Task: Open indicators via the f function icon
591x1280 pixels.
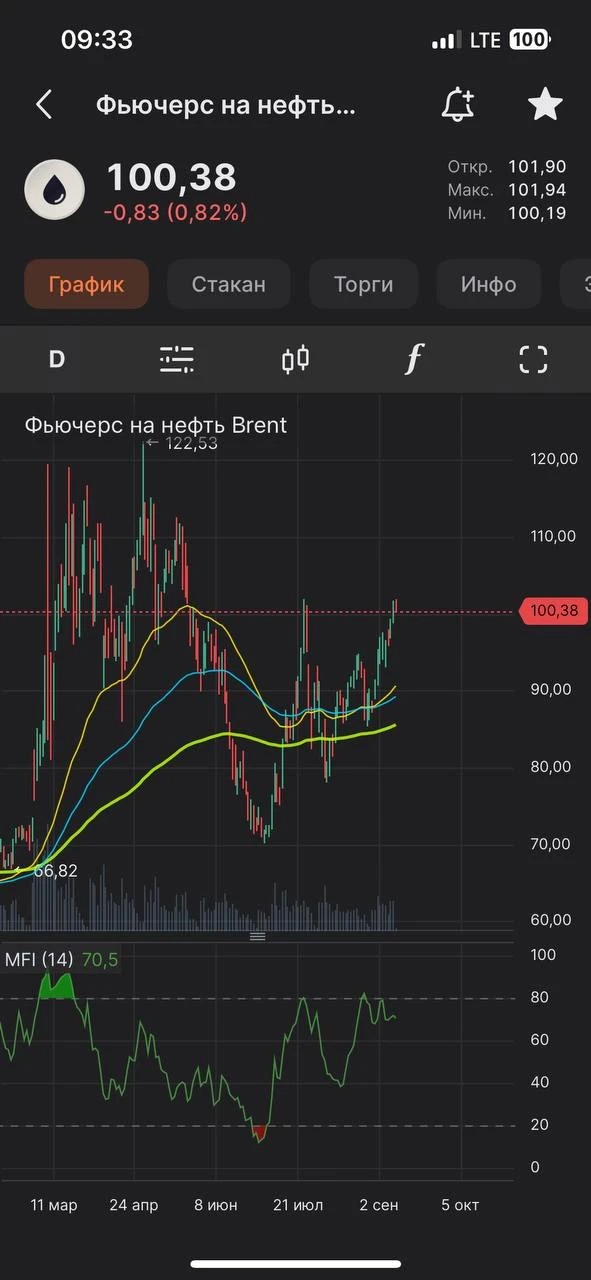Action: (x=414, y=359)
